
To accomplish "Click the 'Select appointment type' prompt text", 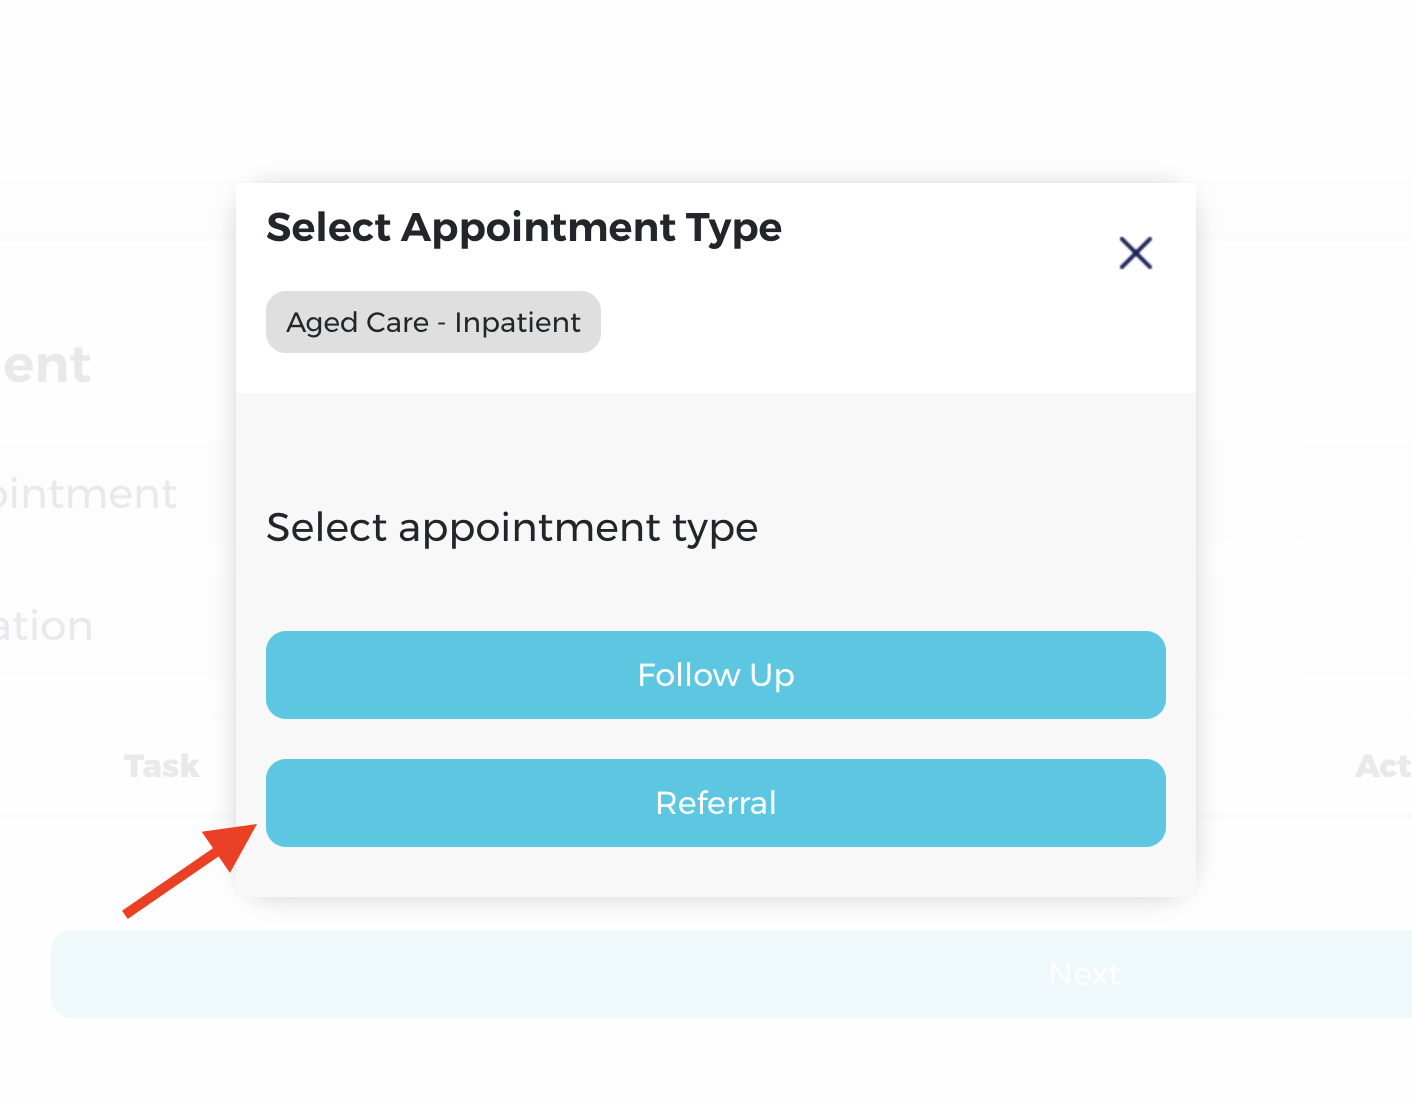I will tap(512, 527).
